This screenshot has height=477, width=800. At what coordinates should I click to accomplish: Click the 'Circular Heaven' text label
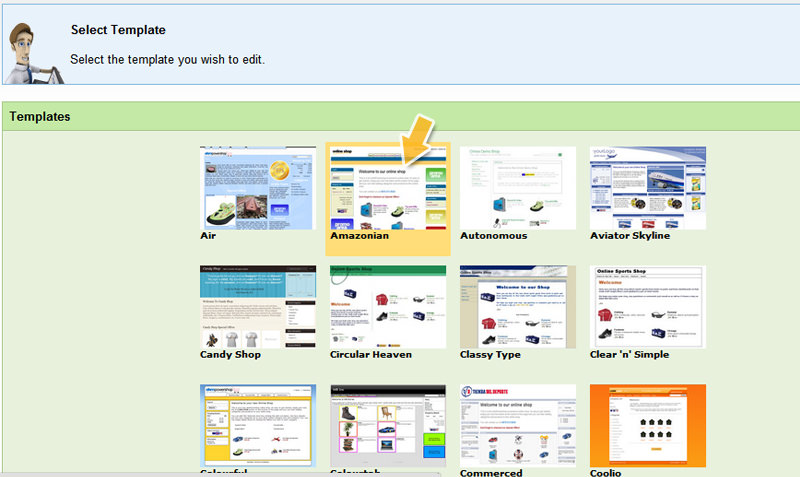371,355
